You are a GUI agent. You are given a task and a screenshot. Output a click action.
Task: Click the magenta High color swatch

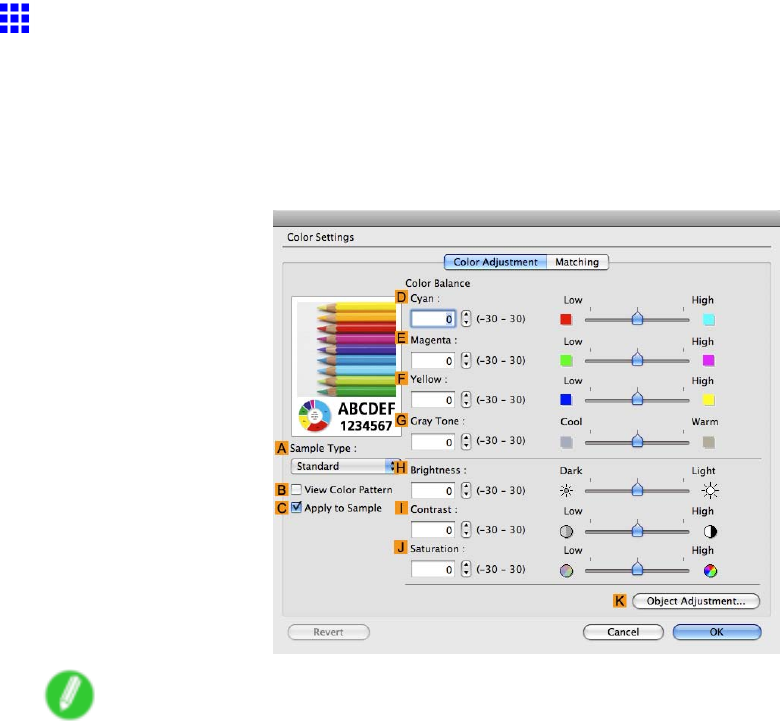(708, 360)
